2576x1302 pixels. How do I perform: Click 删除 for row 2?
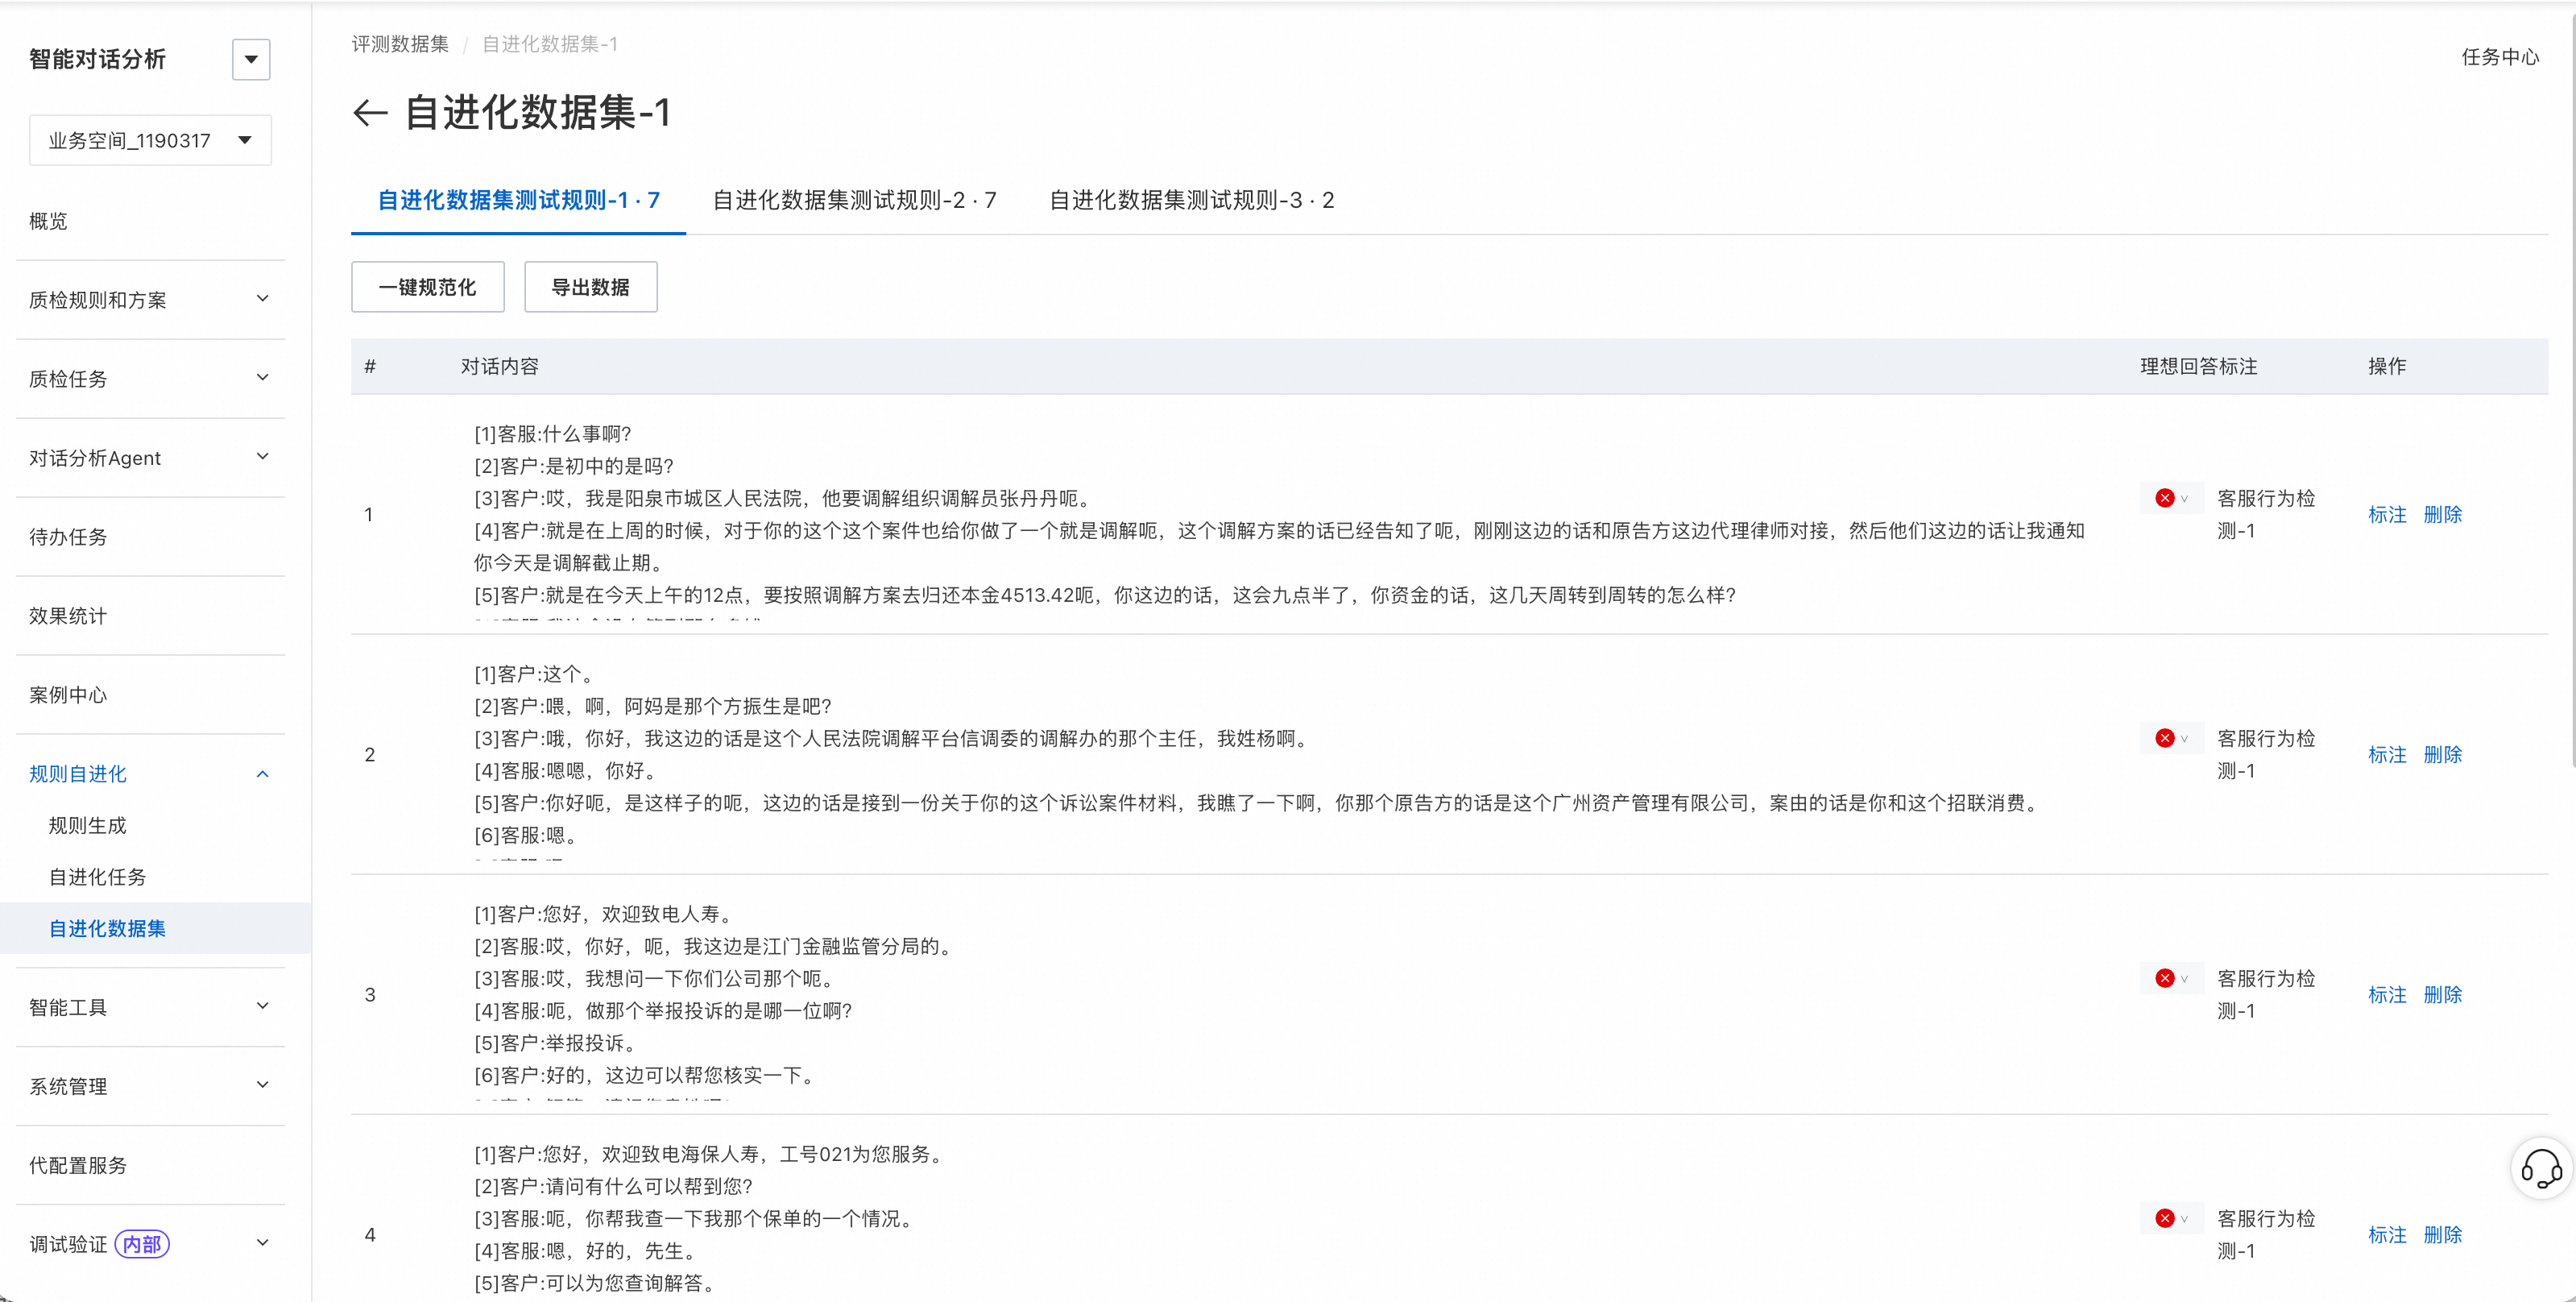(x=2443, y=754)
